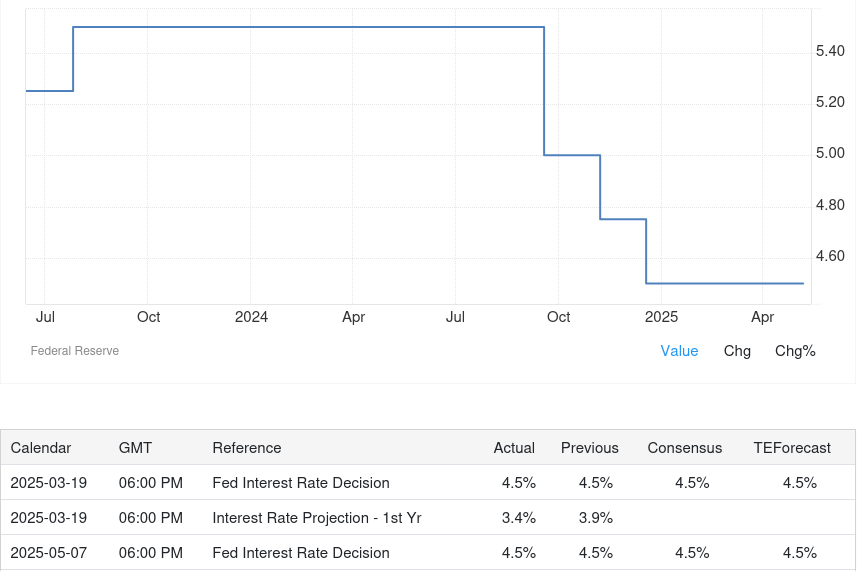Click the Previous column header

coord(589,448)
